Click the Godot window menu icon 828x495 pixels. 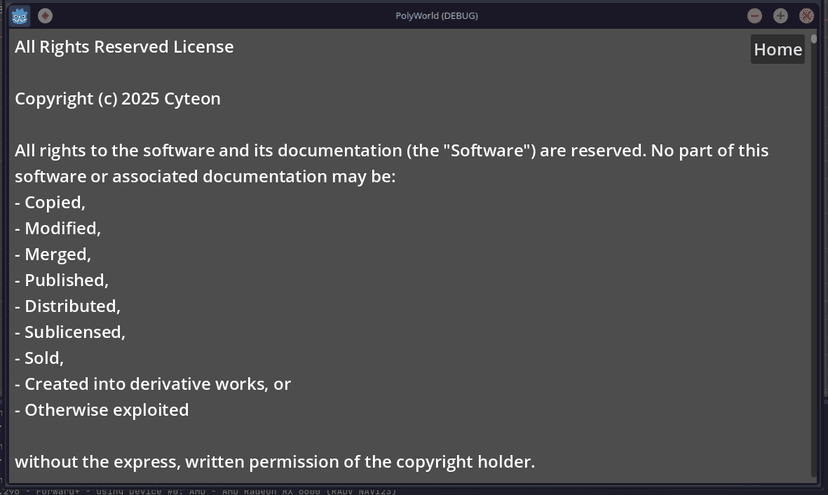(20, 15)
